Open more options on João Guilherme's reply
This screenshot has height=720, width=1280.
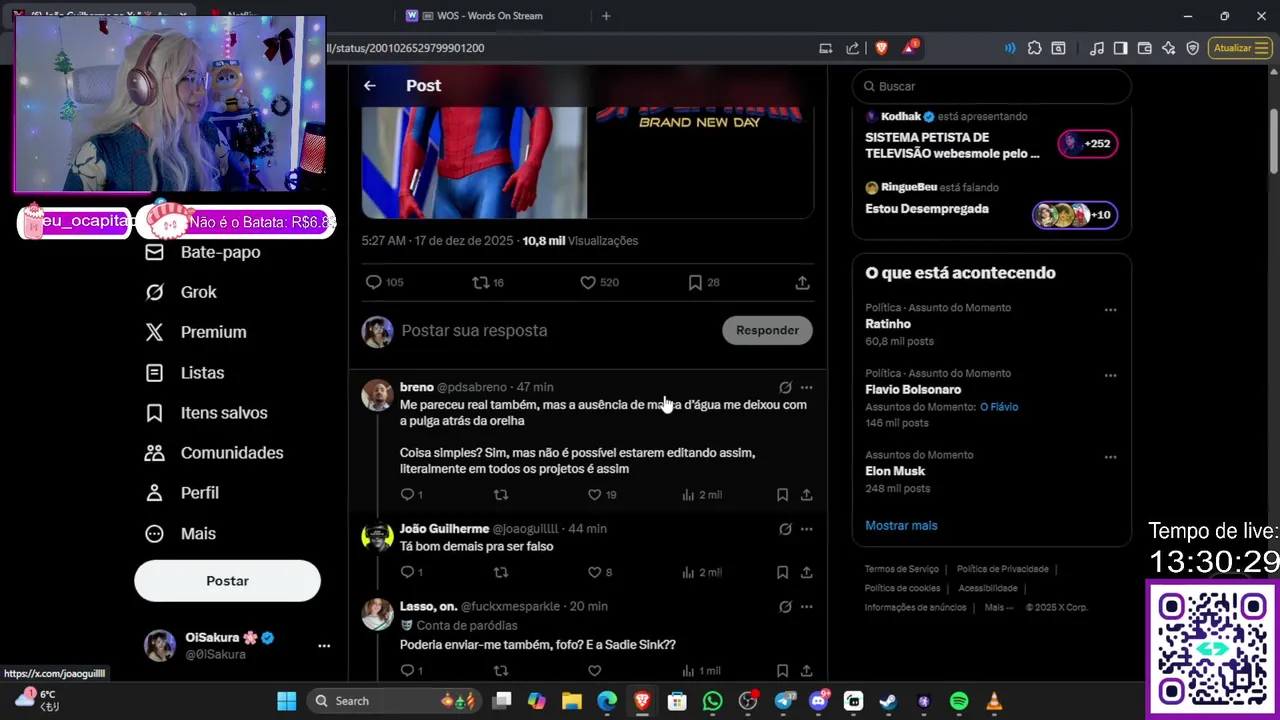tap(807, 528)
